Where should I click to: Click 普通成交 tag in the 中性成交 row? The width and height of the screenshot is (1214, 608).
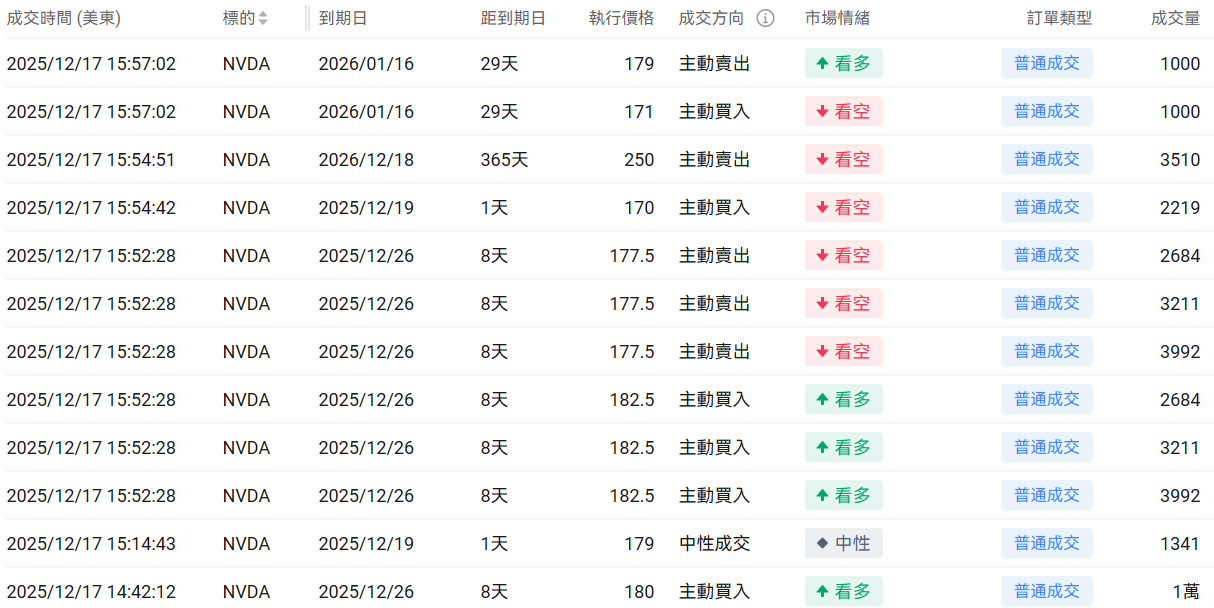click(1046, 544)
